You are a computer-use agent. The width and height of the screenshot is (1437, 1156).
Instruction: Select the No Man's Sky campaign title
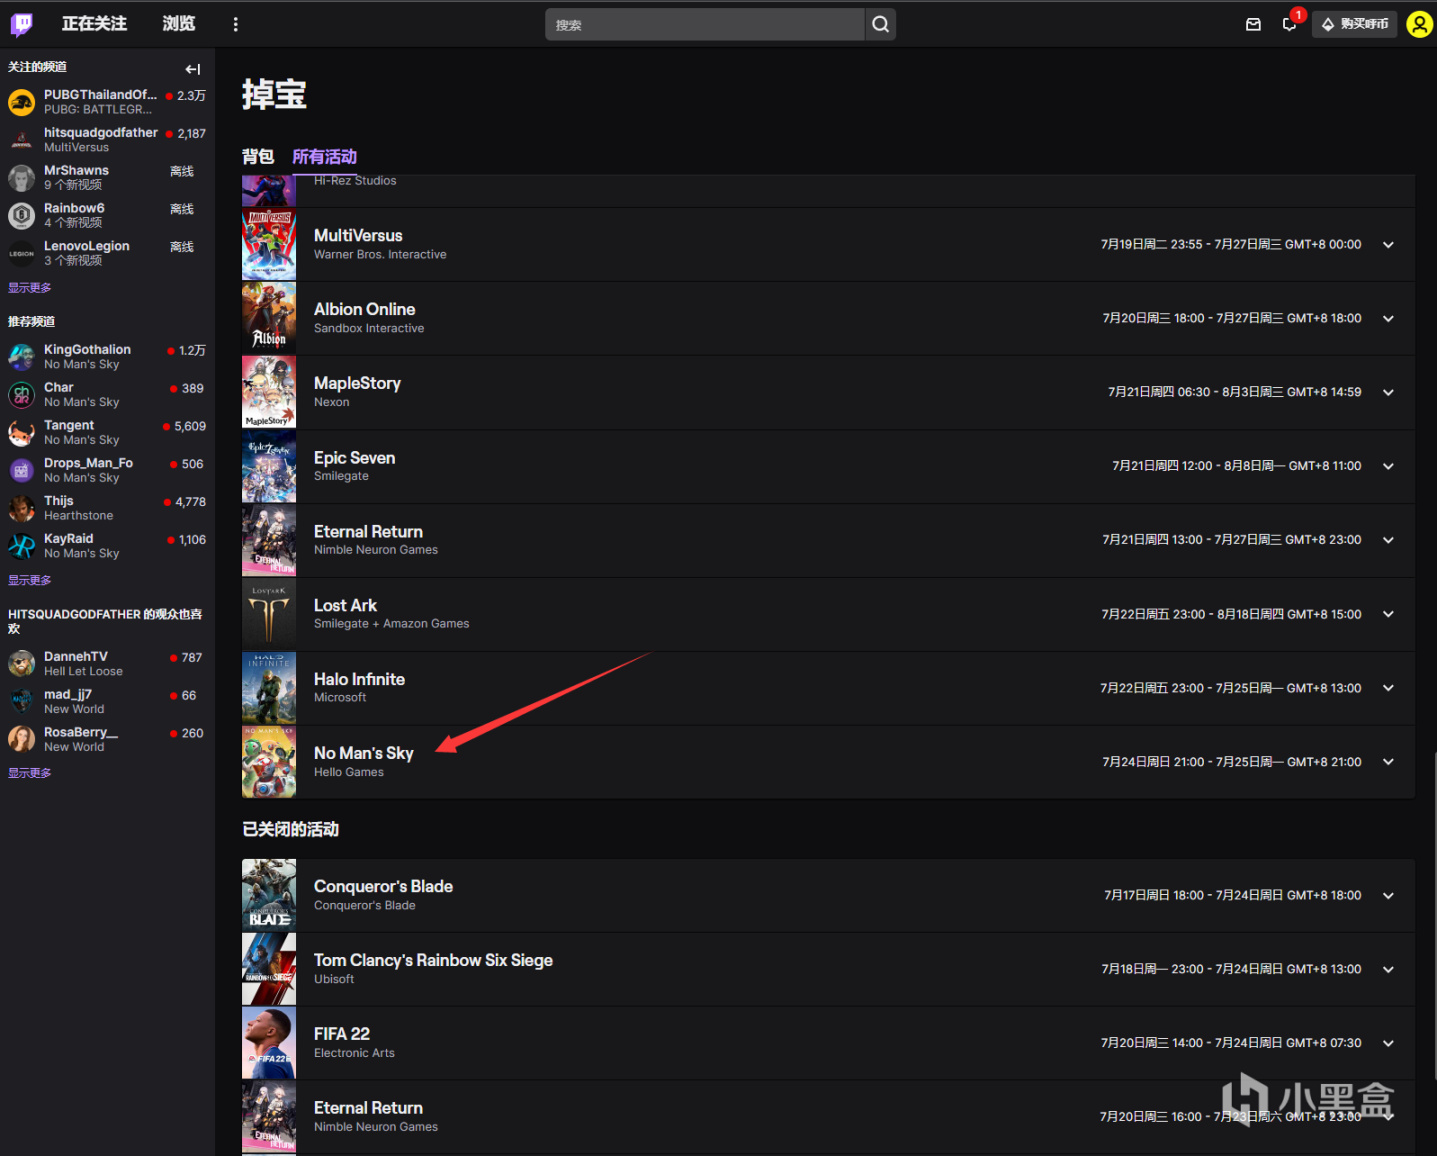tap(364, 753)
